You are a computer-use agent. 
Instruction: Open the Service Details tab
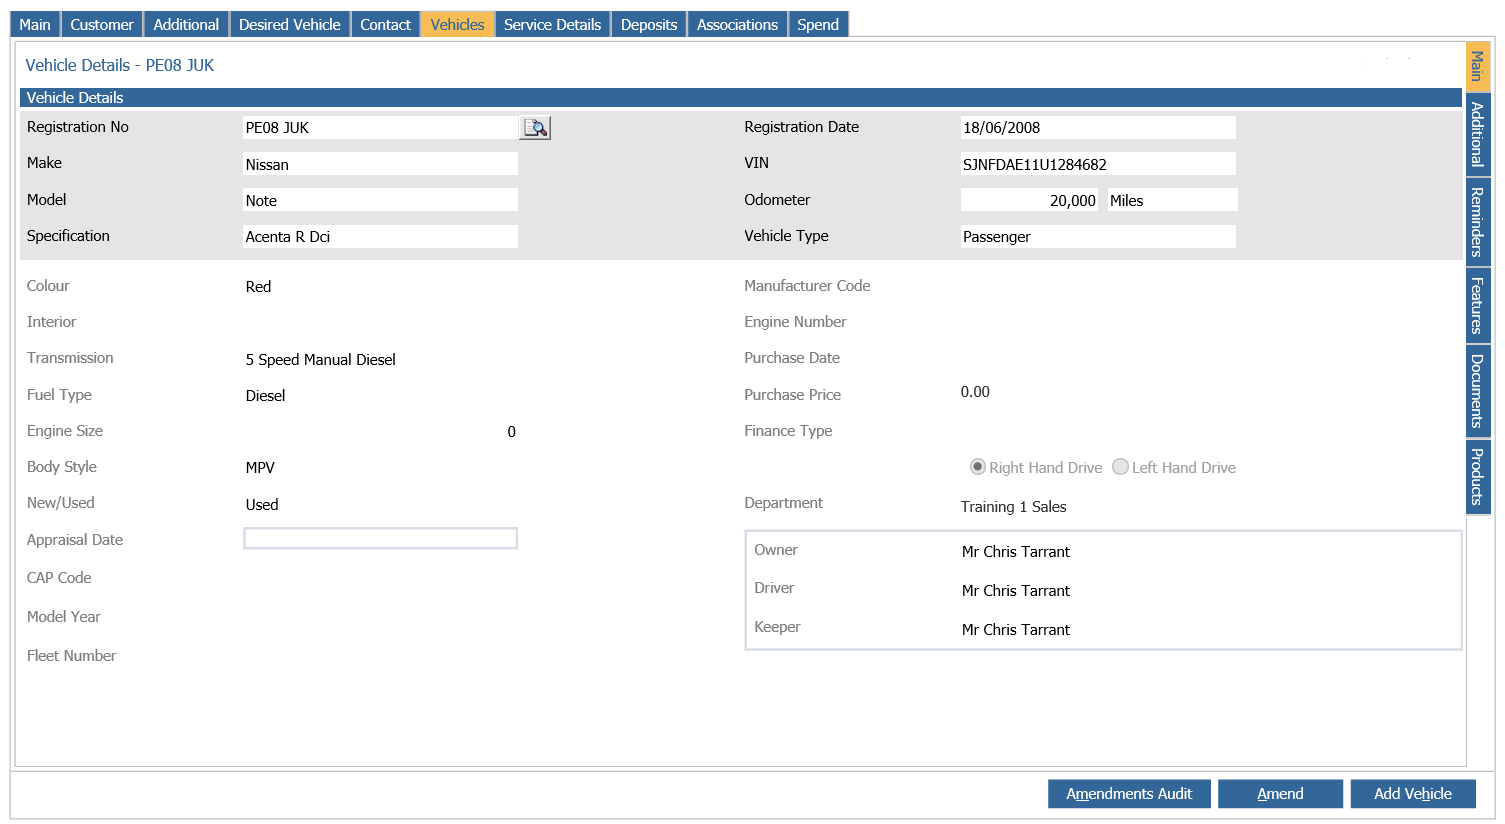553,24
